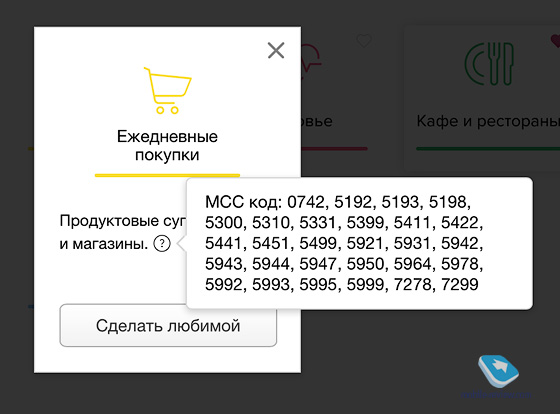Select the partially hidden health category label

pyautogui.click(x=317, y=121)
